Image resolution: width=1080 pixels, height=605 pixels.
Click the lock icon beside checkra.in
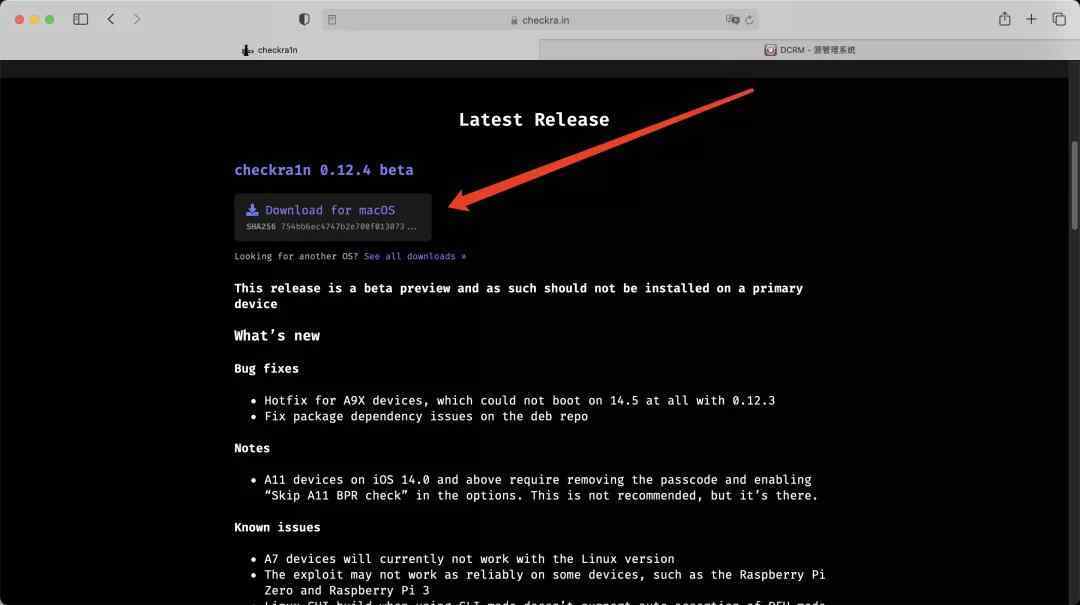(514, 21)
